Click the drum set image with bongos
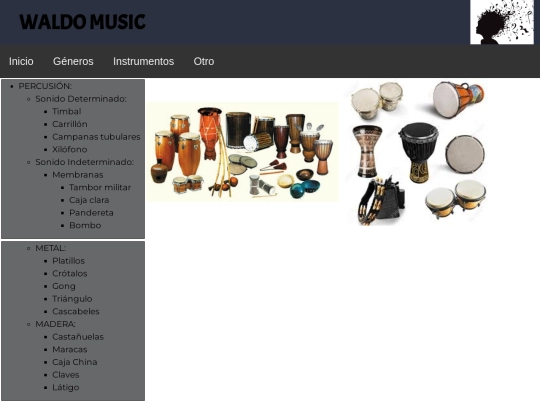Image resolution: width=540 pixels, height=405 pixels. click(x=416, y=153)
